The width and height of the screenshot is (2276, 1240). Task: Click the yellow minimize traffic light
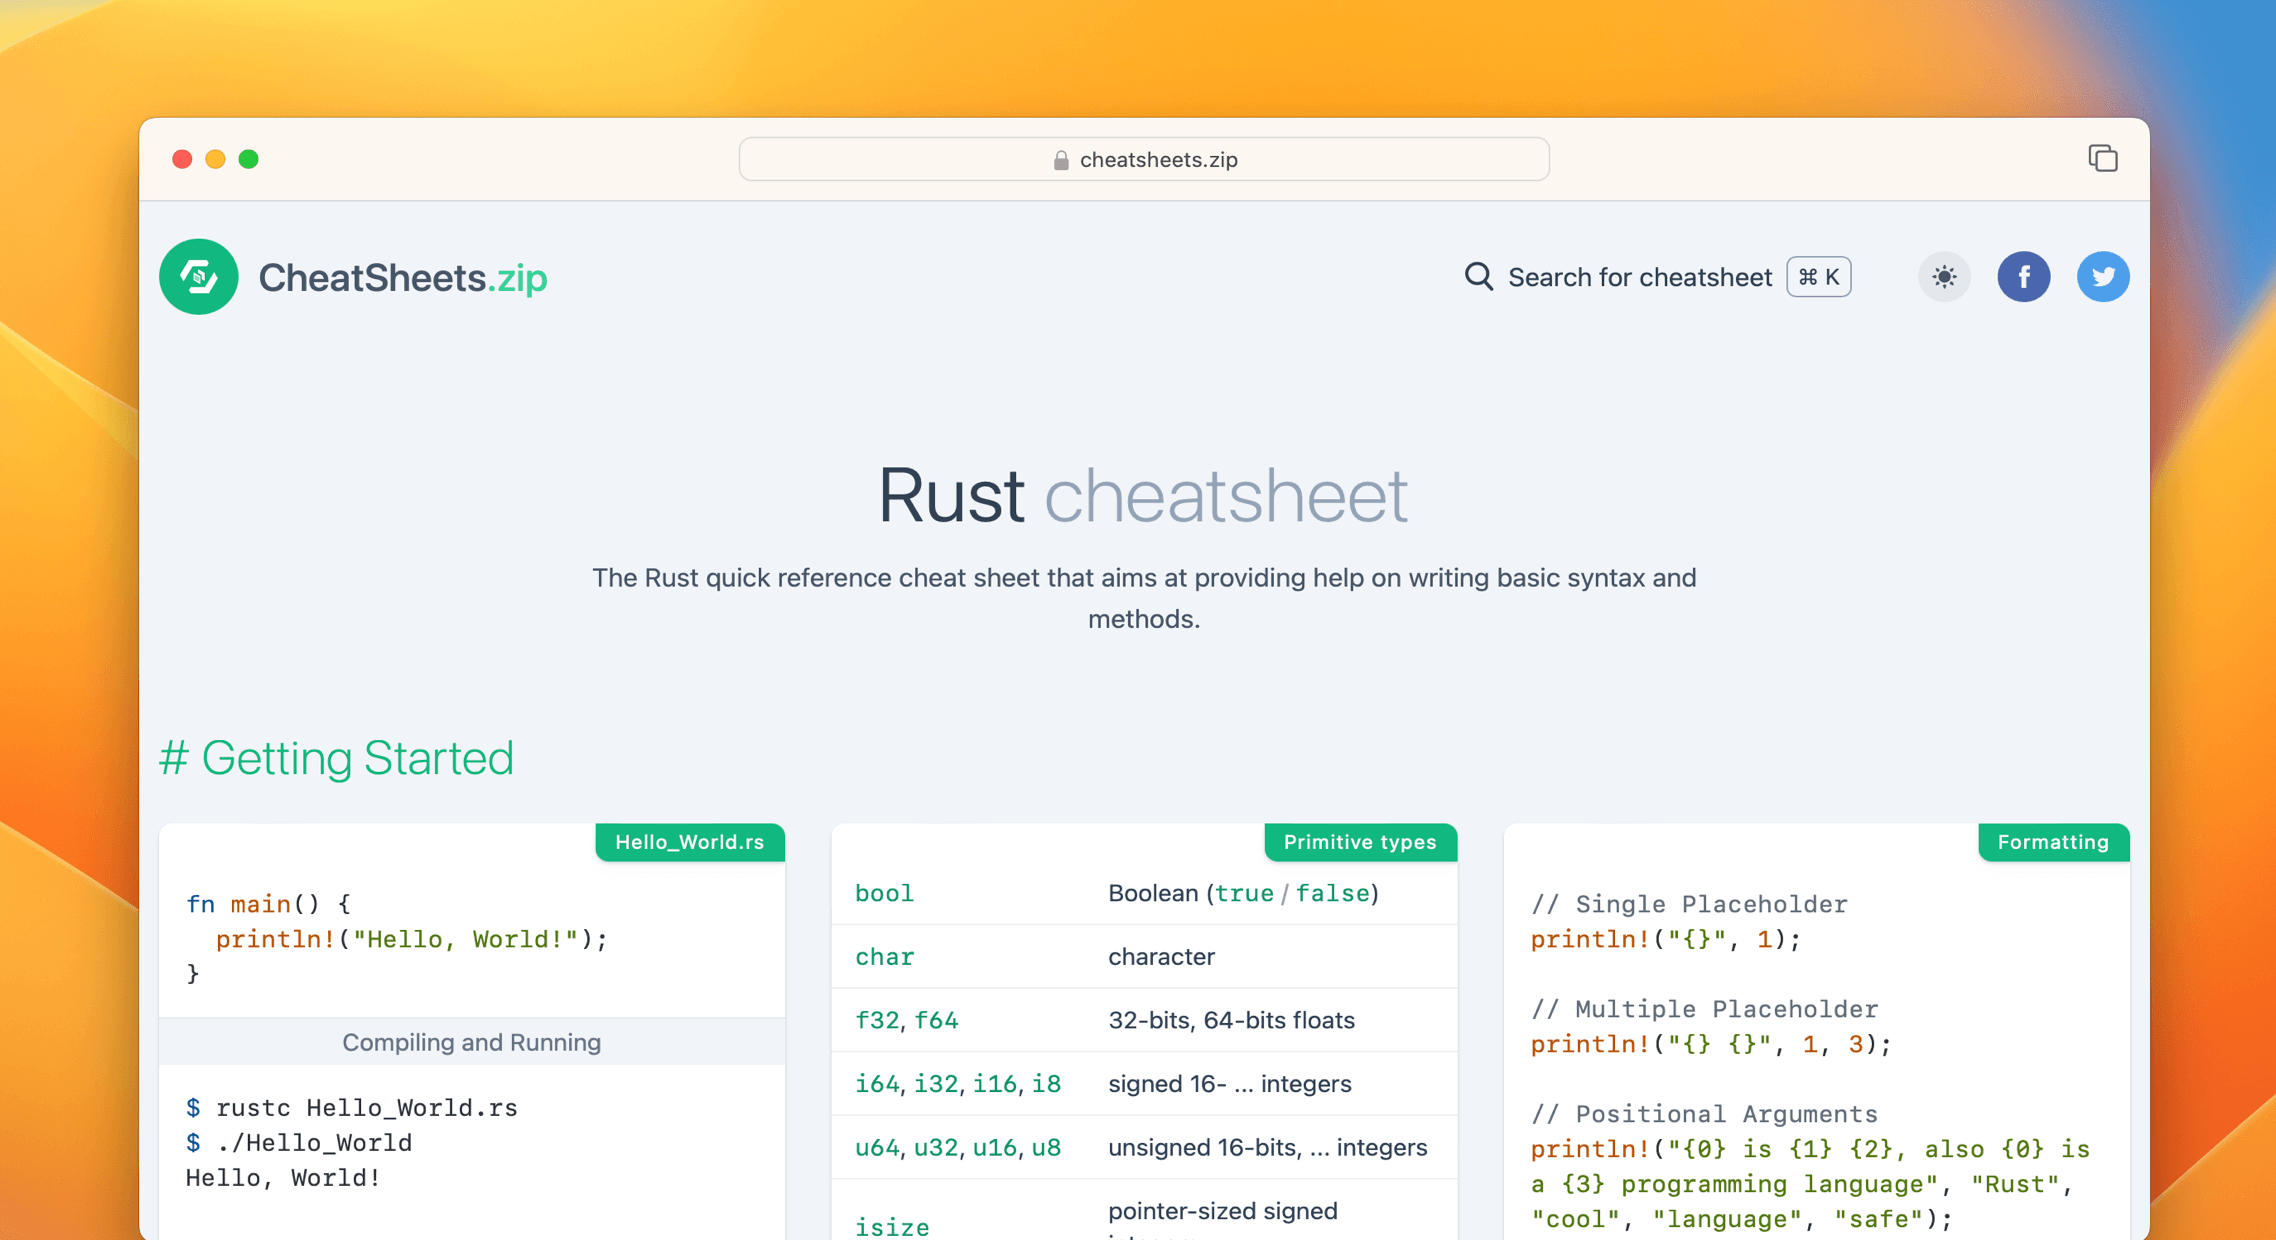[x=215, y=158]
